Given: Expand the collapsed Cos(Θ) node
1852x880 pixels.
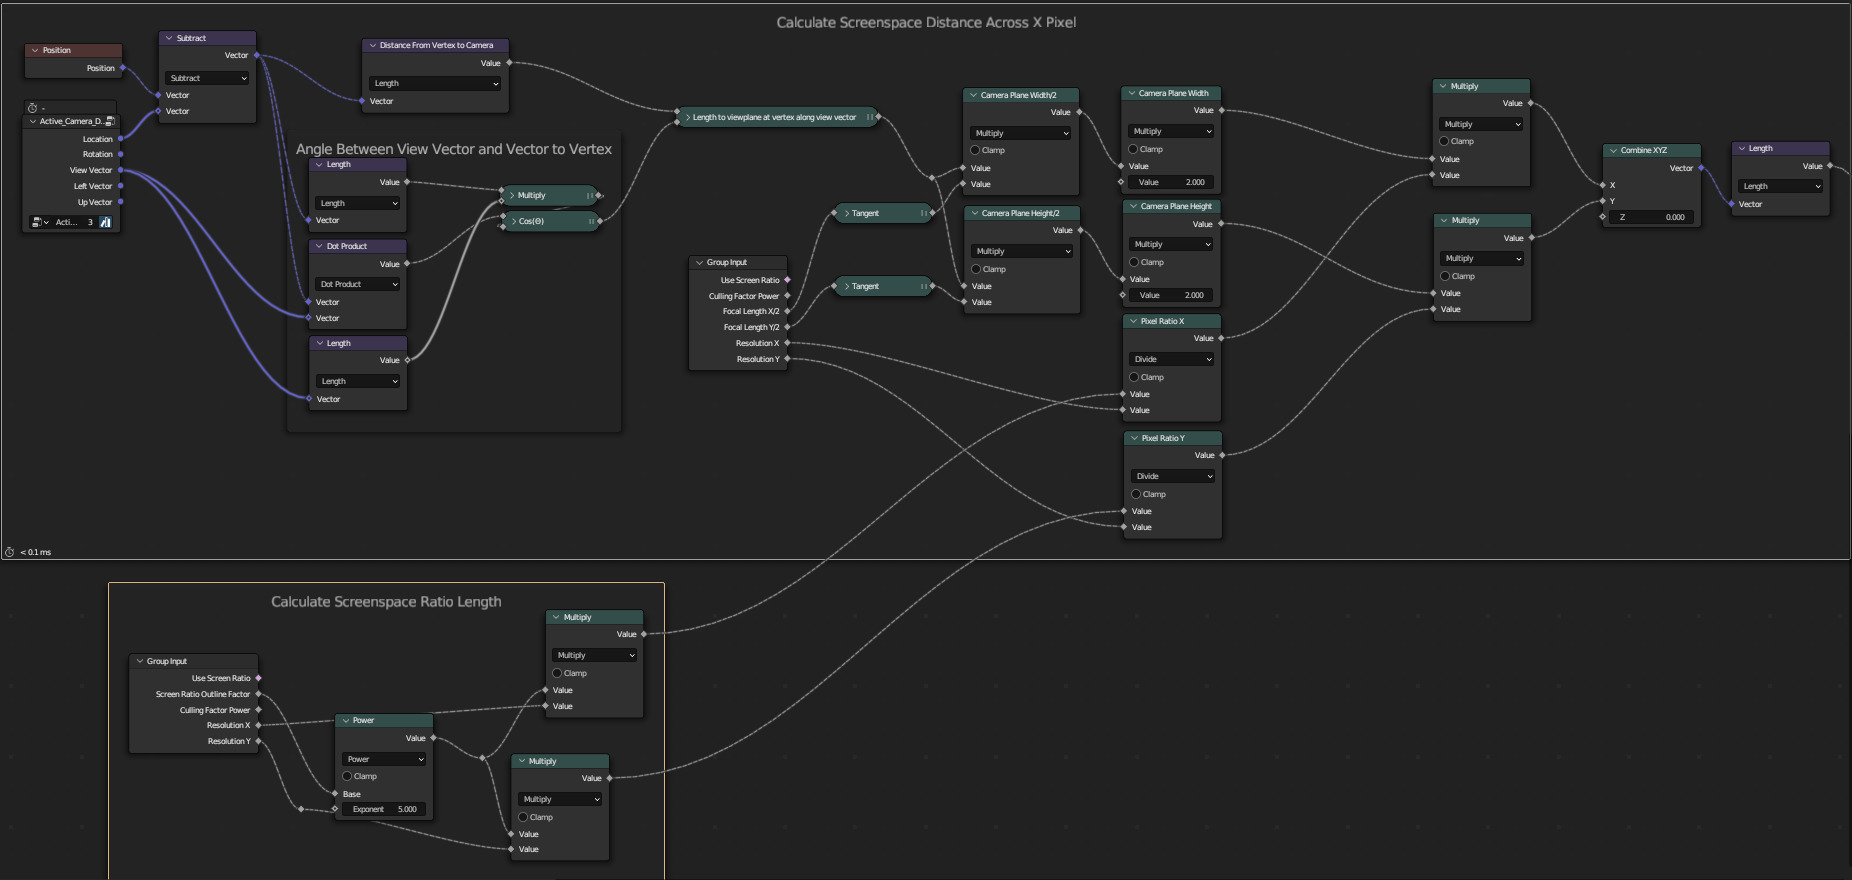Looking at the screenshot, I should point(514,221).
